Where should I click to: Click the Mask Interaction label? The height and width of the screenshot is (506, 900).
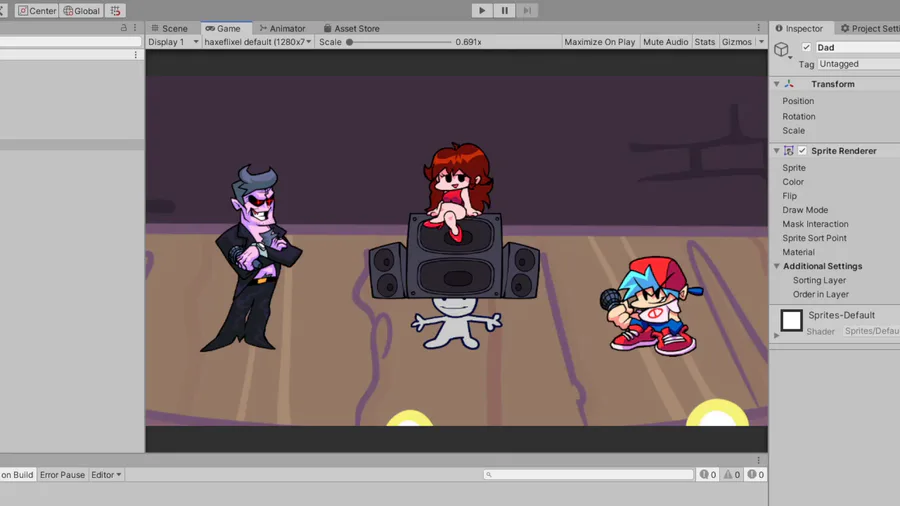point(815,224)
